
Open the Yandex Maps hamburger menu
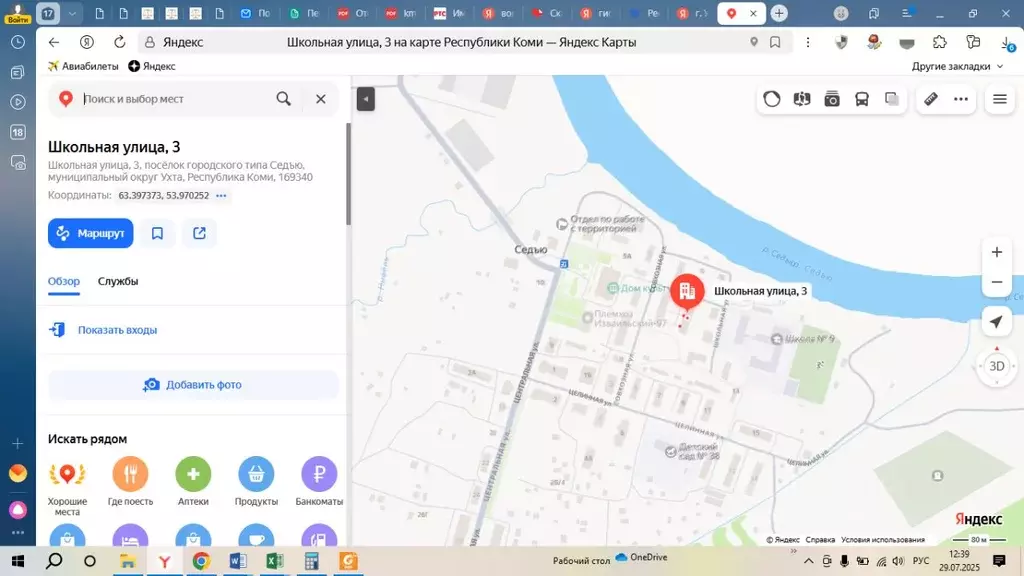point(1000,99)
